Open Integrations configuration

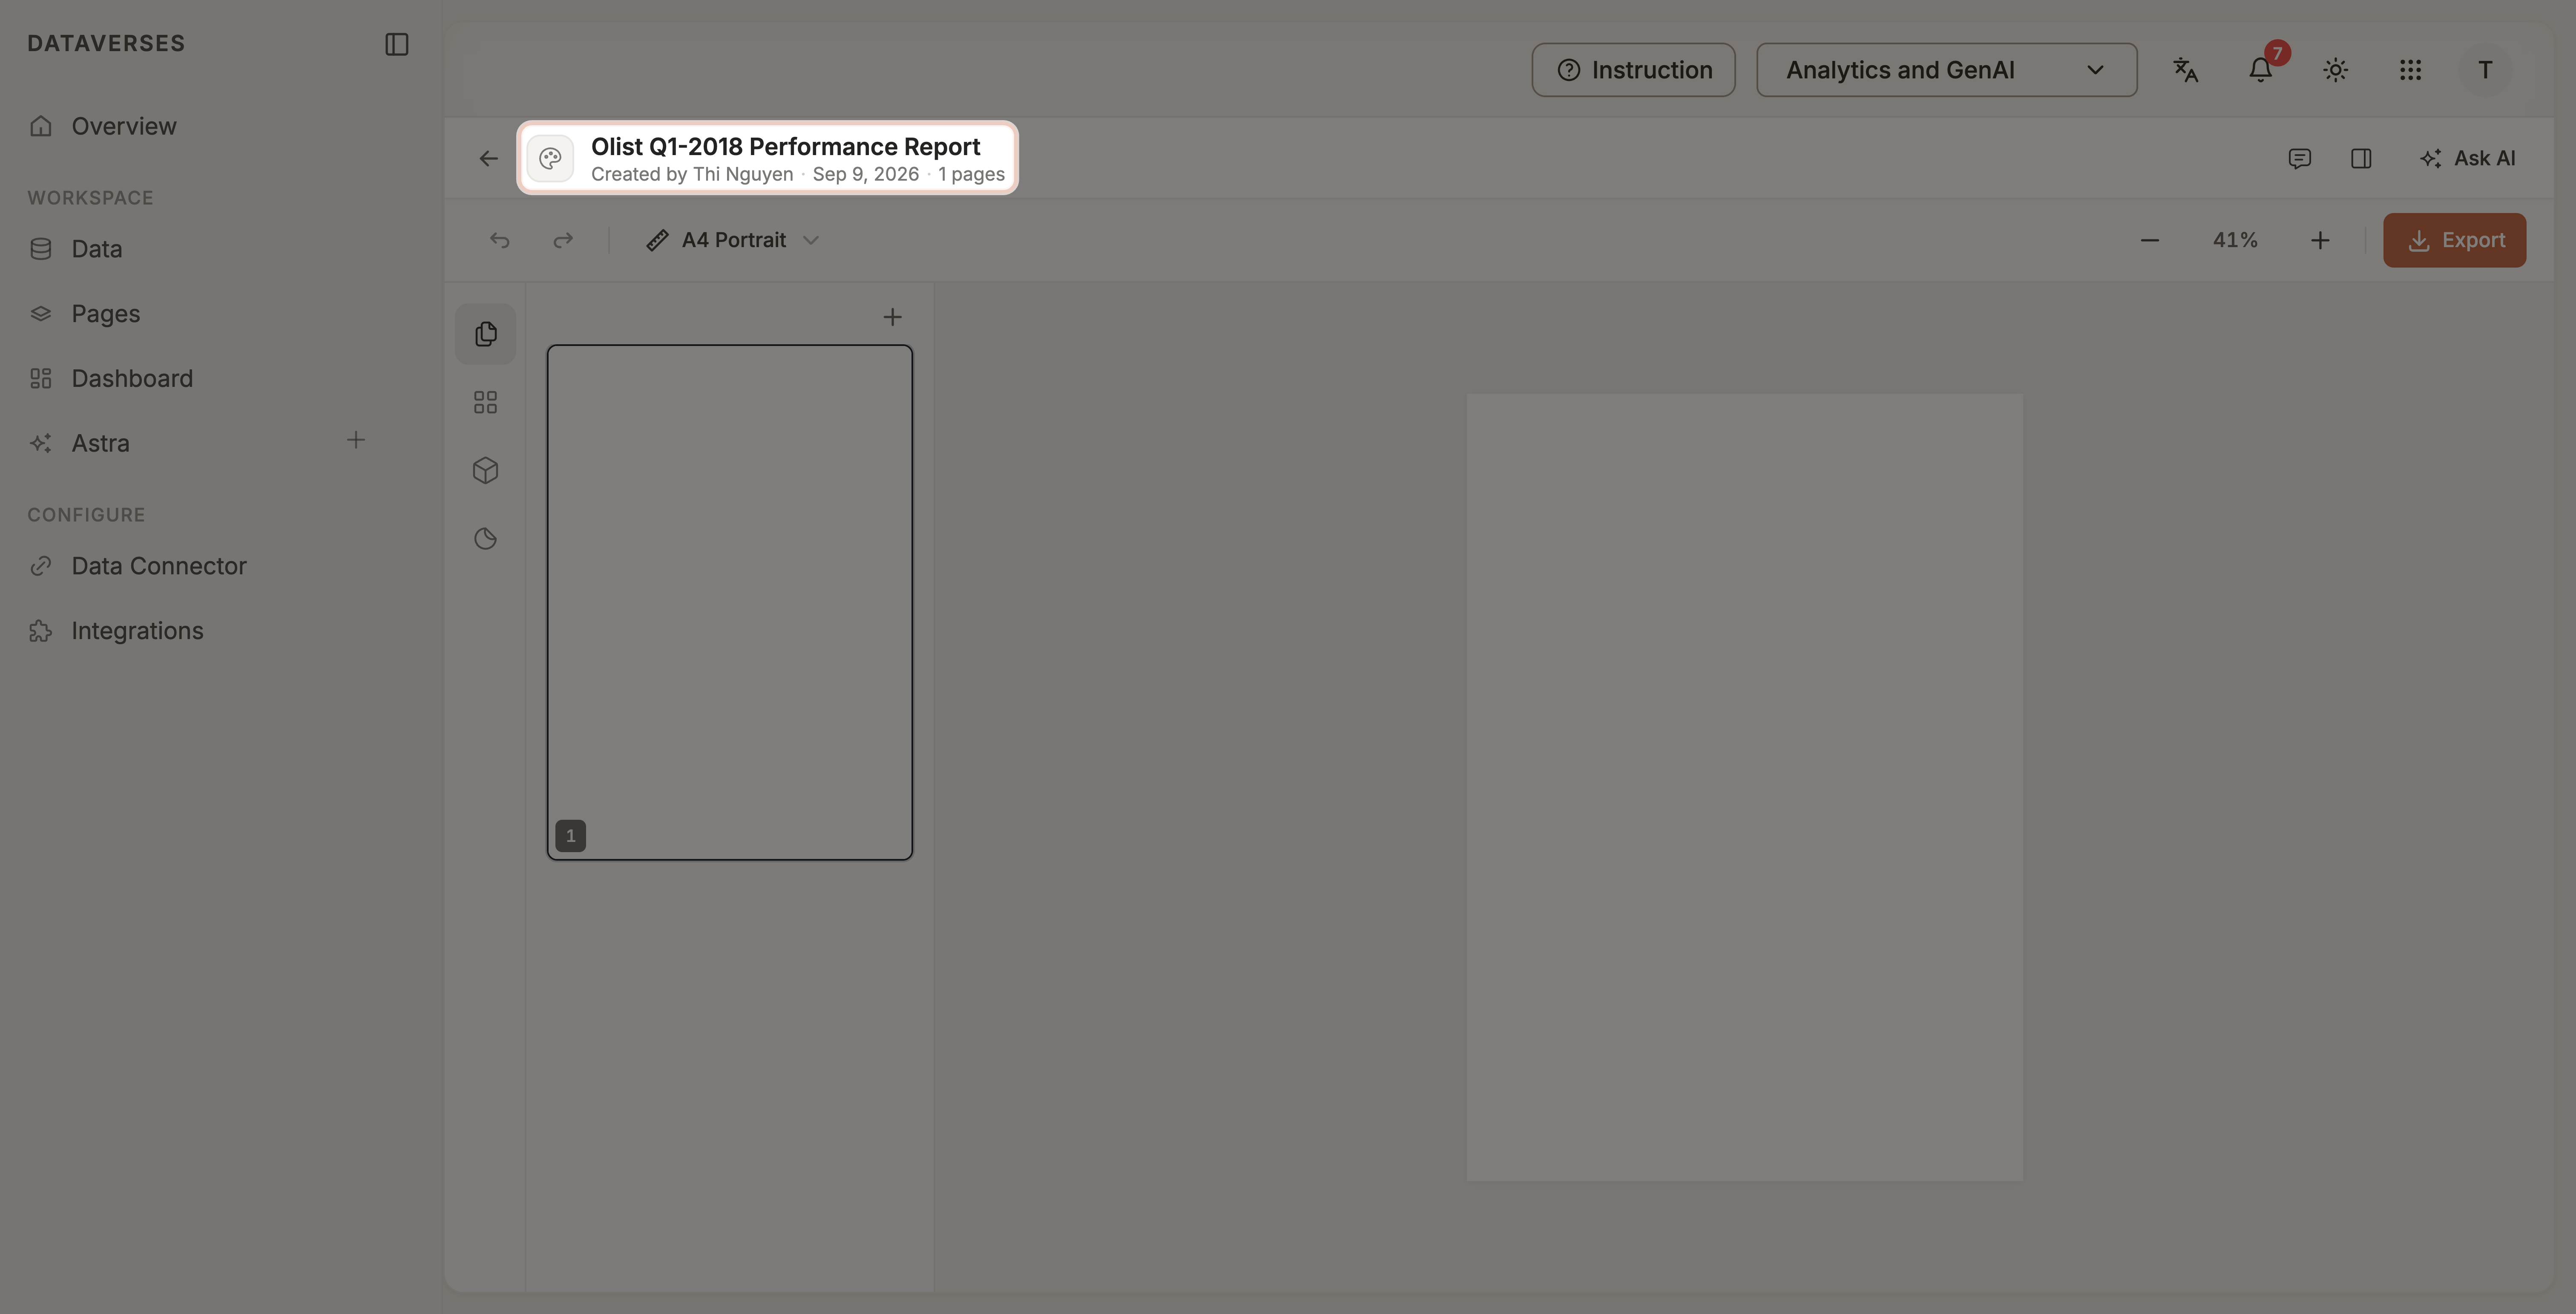coord(137,631)
